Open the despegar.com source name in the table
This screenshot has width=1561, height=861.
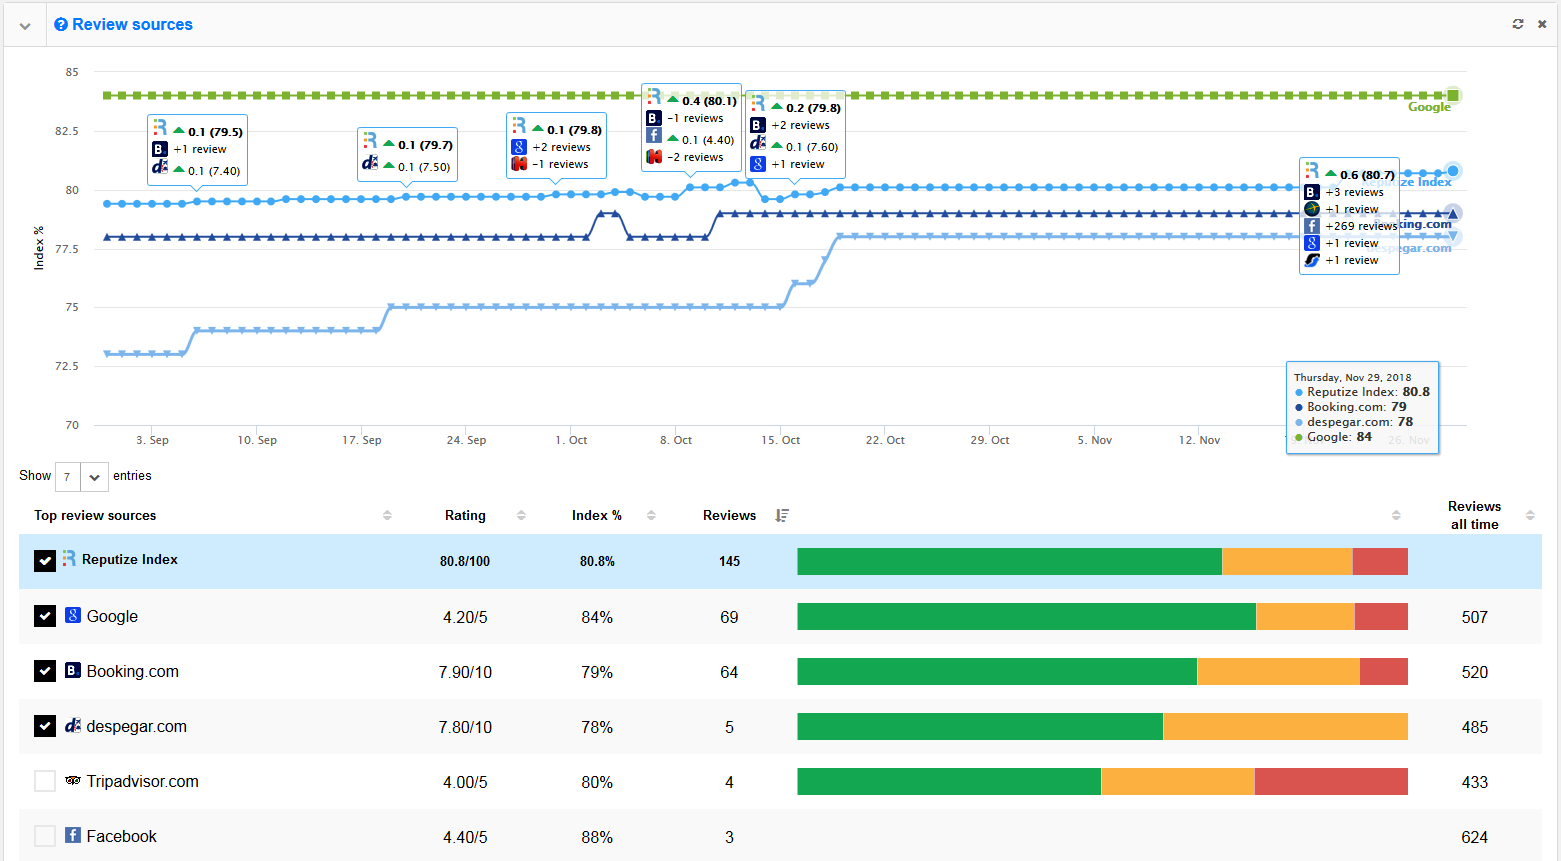click(136, 726)
